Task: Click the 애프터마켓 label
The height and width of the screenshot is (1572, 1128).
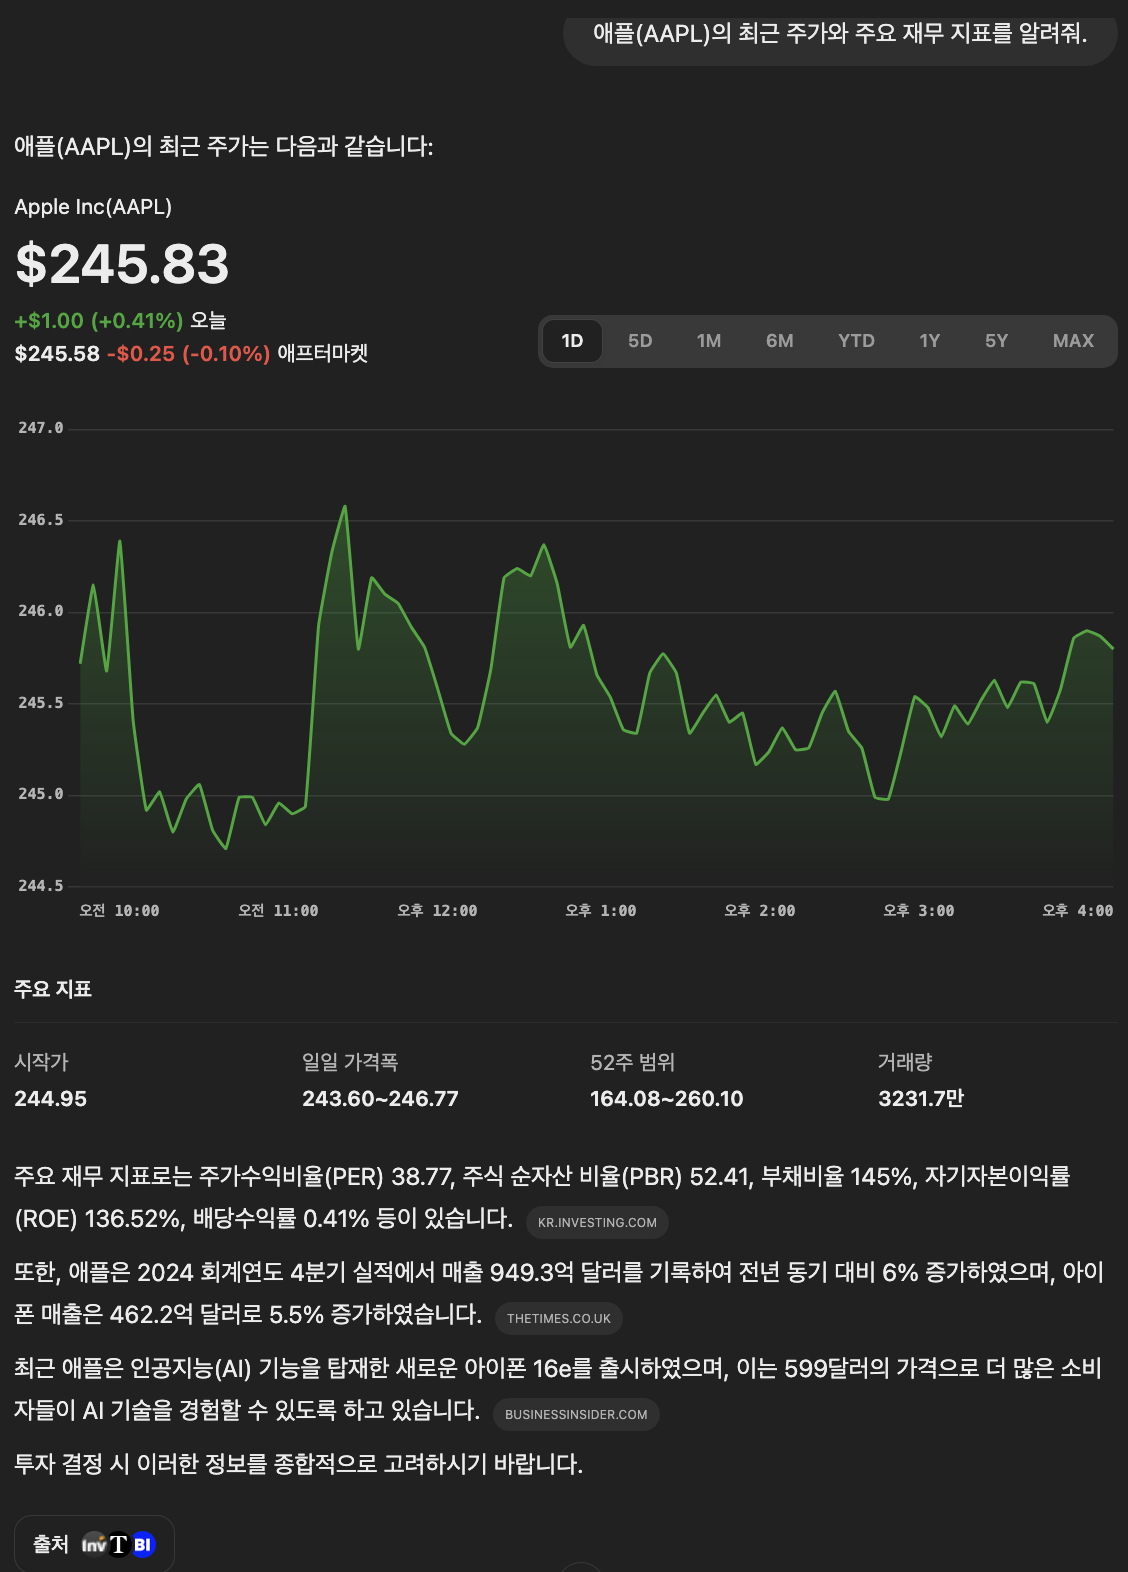Action: click(x=323, y=354)
